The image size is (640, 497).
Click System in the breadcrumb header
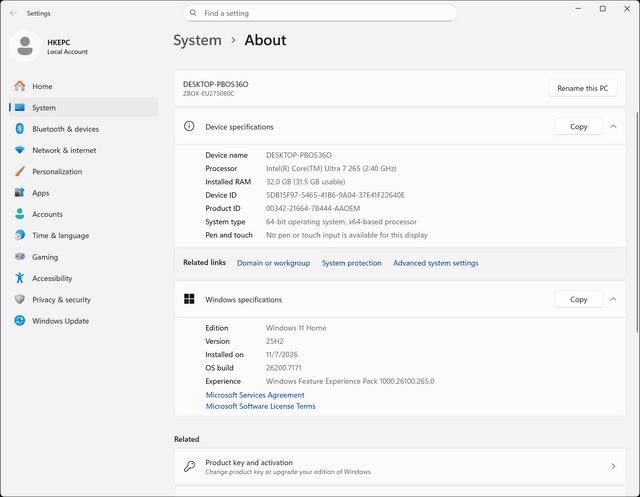(x=198, y=40)
